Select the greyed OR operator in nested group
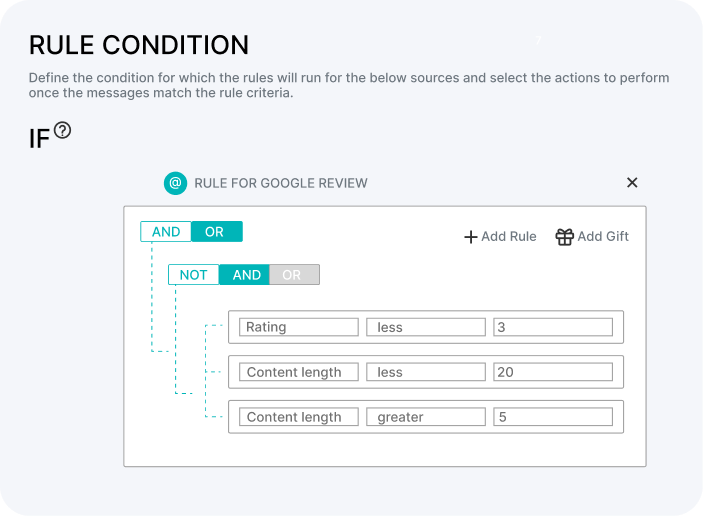This screenshot has height=516, width=703. coord(295,274)
